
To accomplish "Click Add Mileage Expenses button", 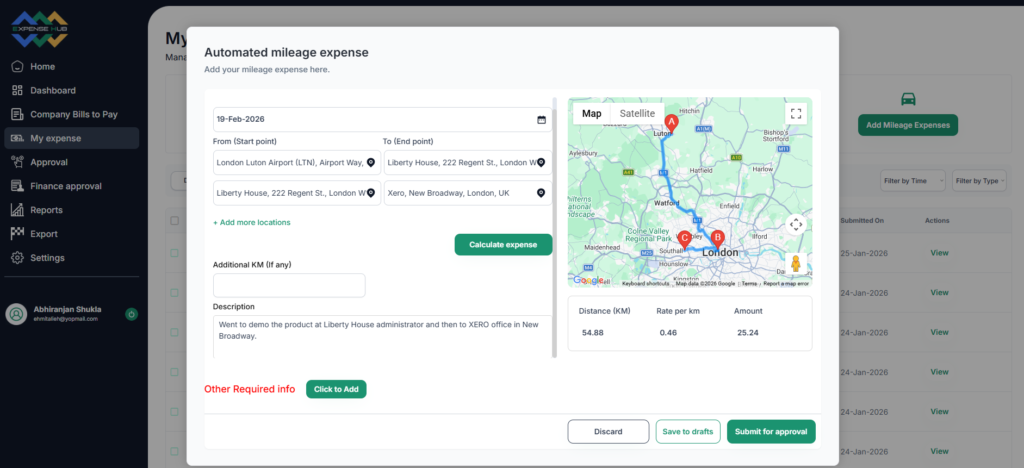I will click(x=908, y=125).
